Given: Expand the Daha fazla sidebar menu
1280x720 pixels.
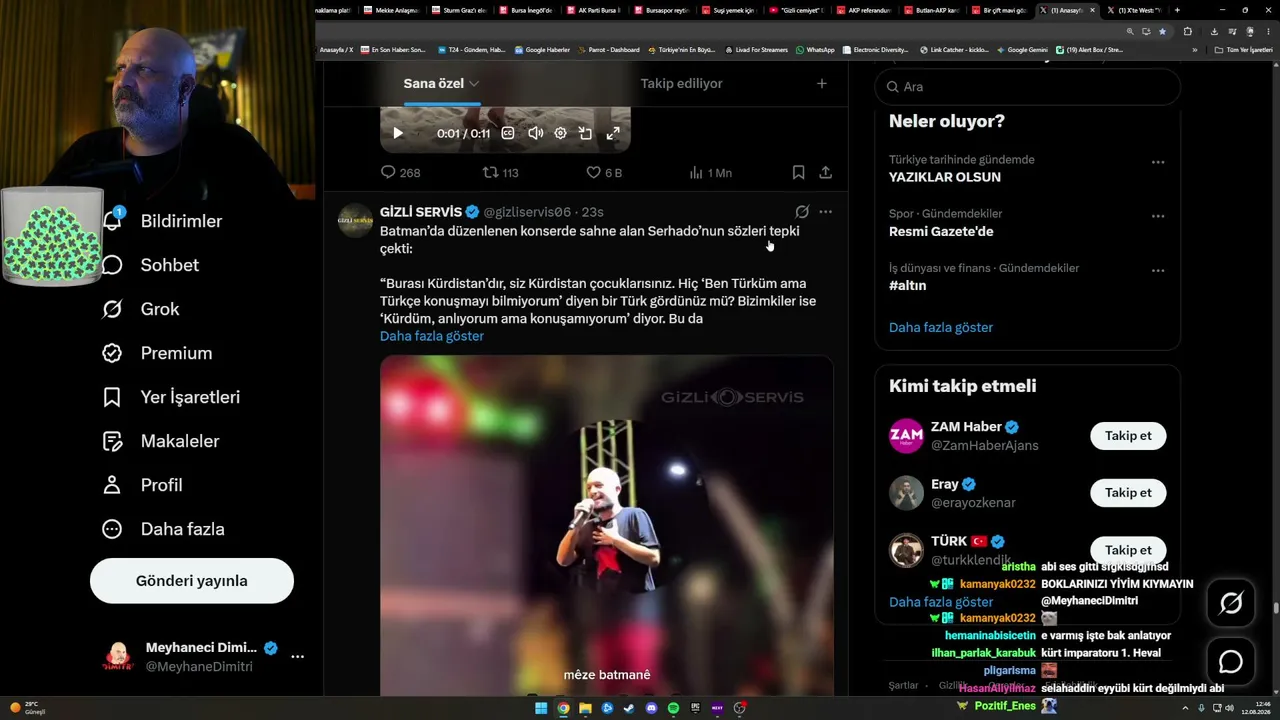Looking at the screenshot, I should 163,529.
